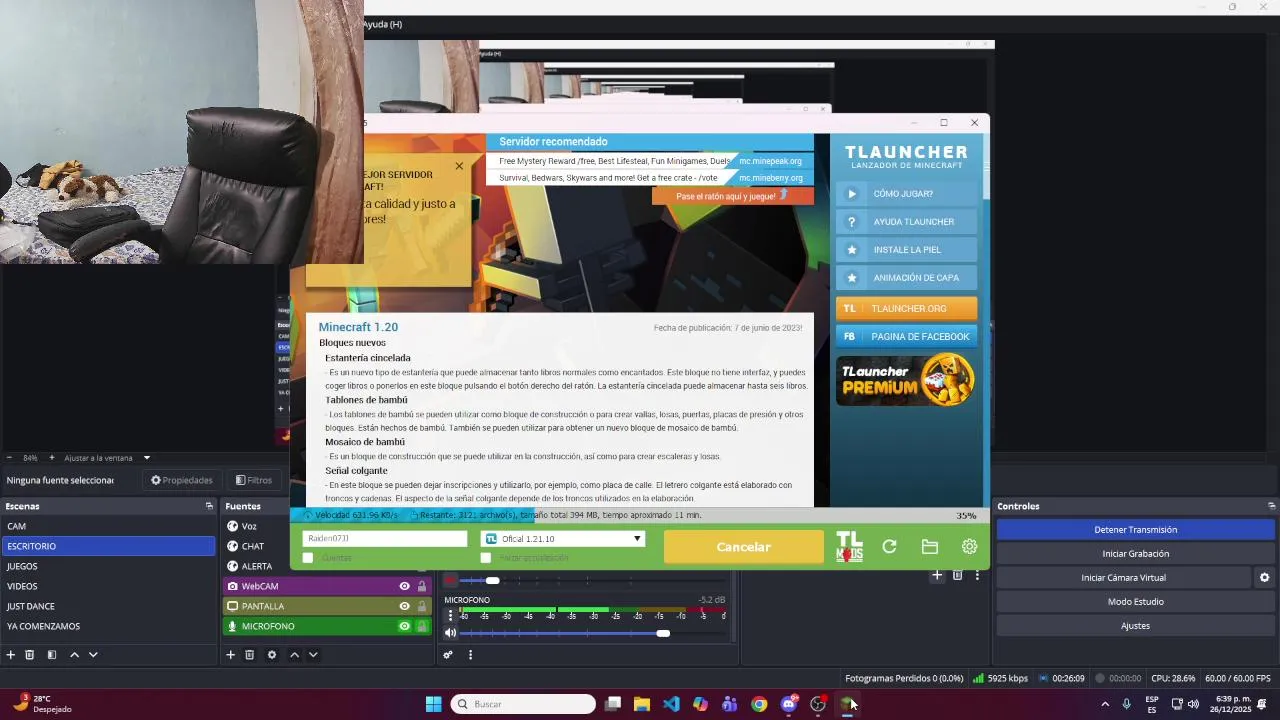
Task: Click Detener Transmisión button
Action: point(1135,529)
